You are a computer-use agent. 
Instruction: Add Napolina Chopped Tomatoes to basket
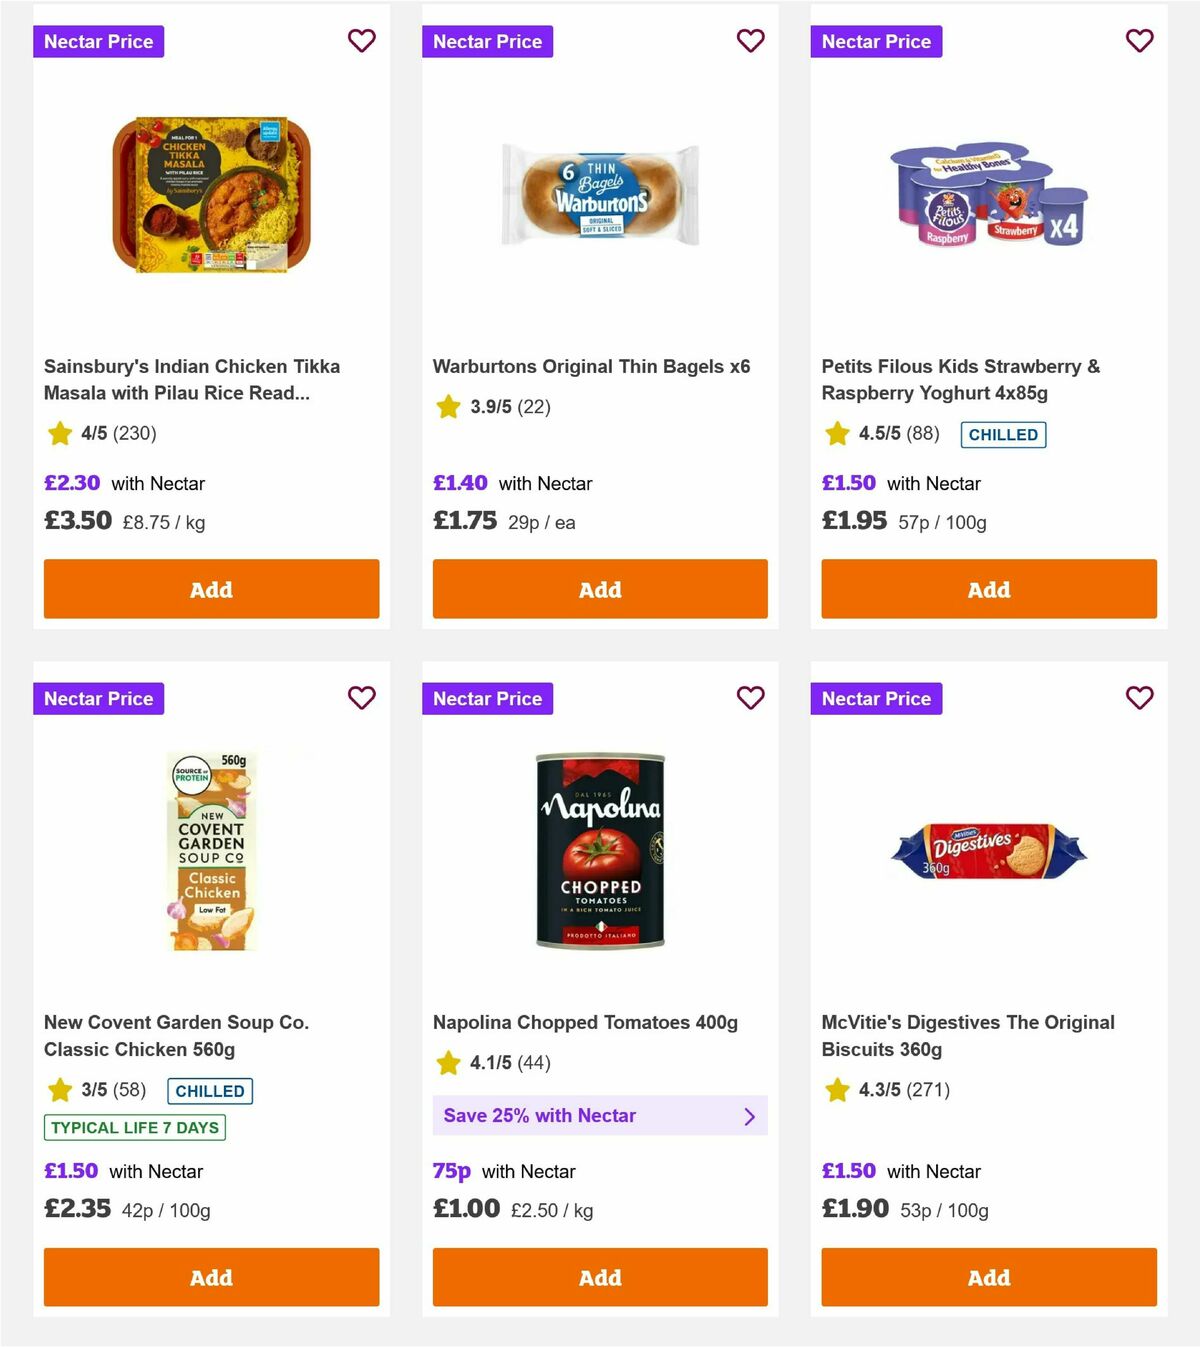pos(599,1277)
